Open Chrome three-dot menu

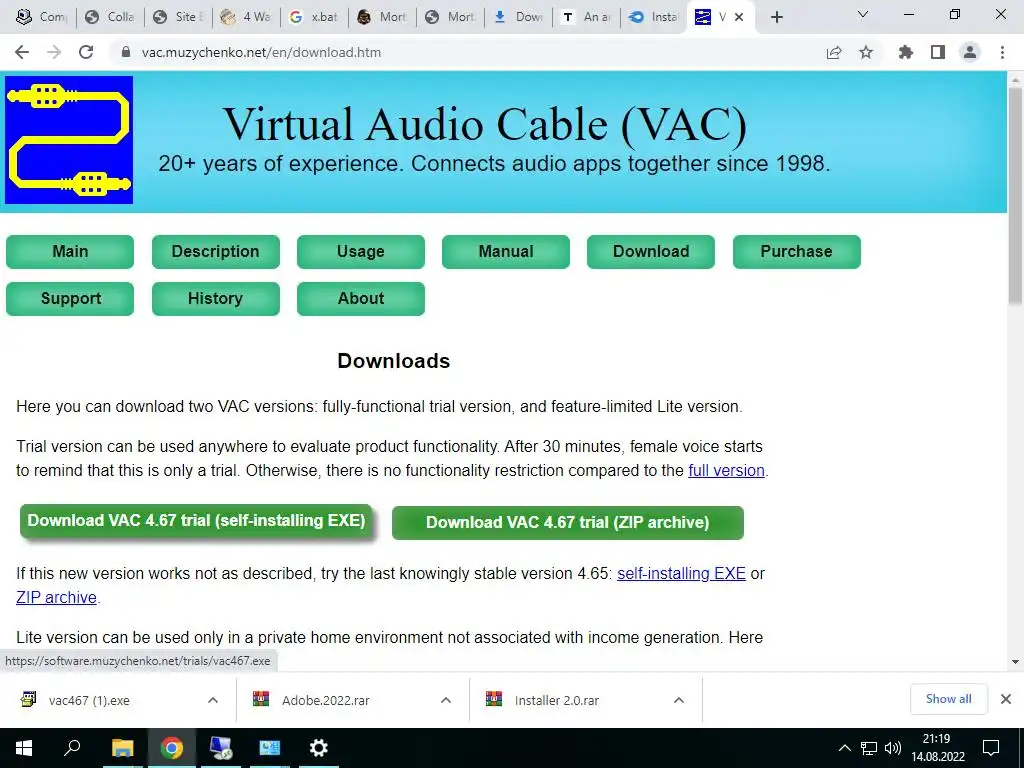1002,52
